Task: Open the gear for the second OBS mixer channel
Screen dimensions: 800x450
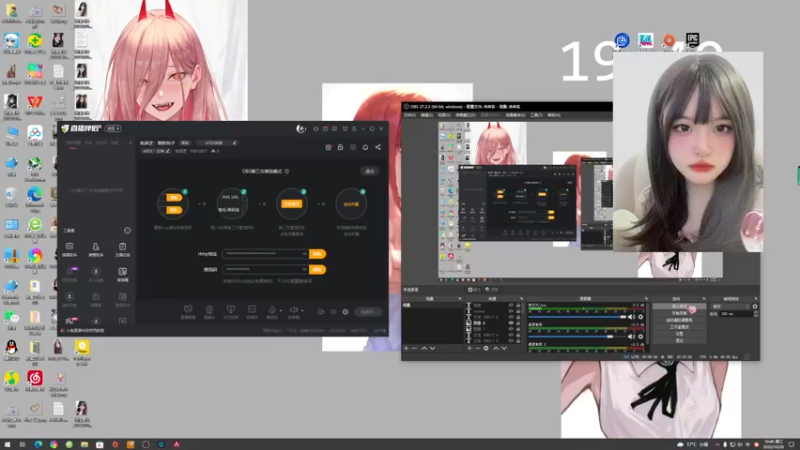Action: [x=641, y=336]
